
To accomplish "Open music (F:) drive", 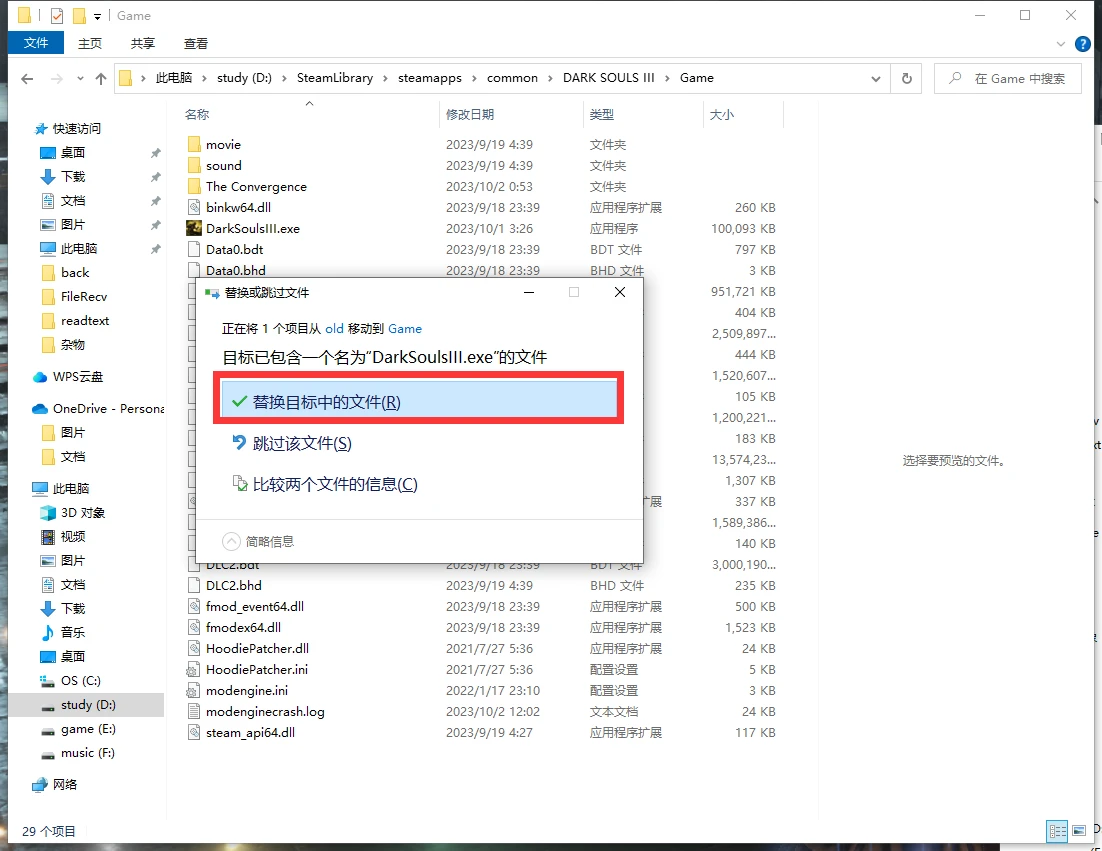I will 87,753.
